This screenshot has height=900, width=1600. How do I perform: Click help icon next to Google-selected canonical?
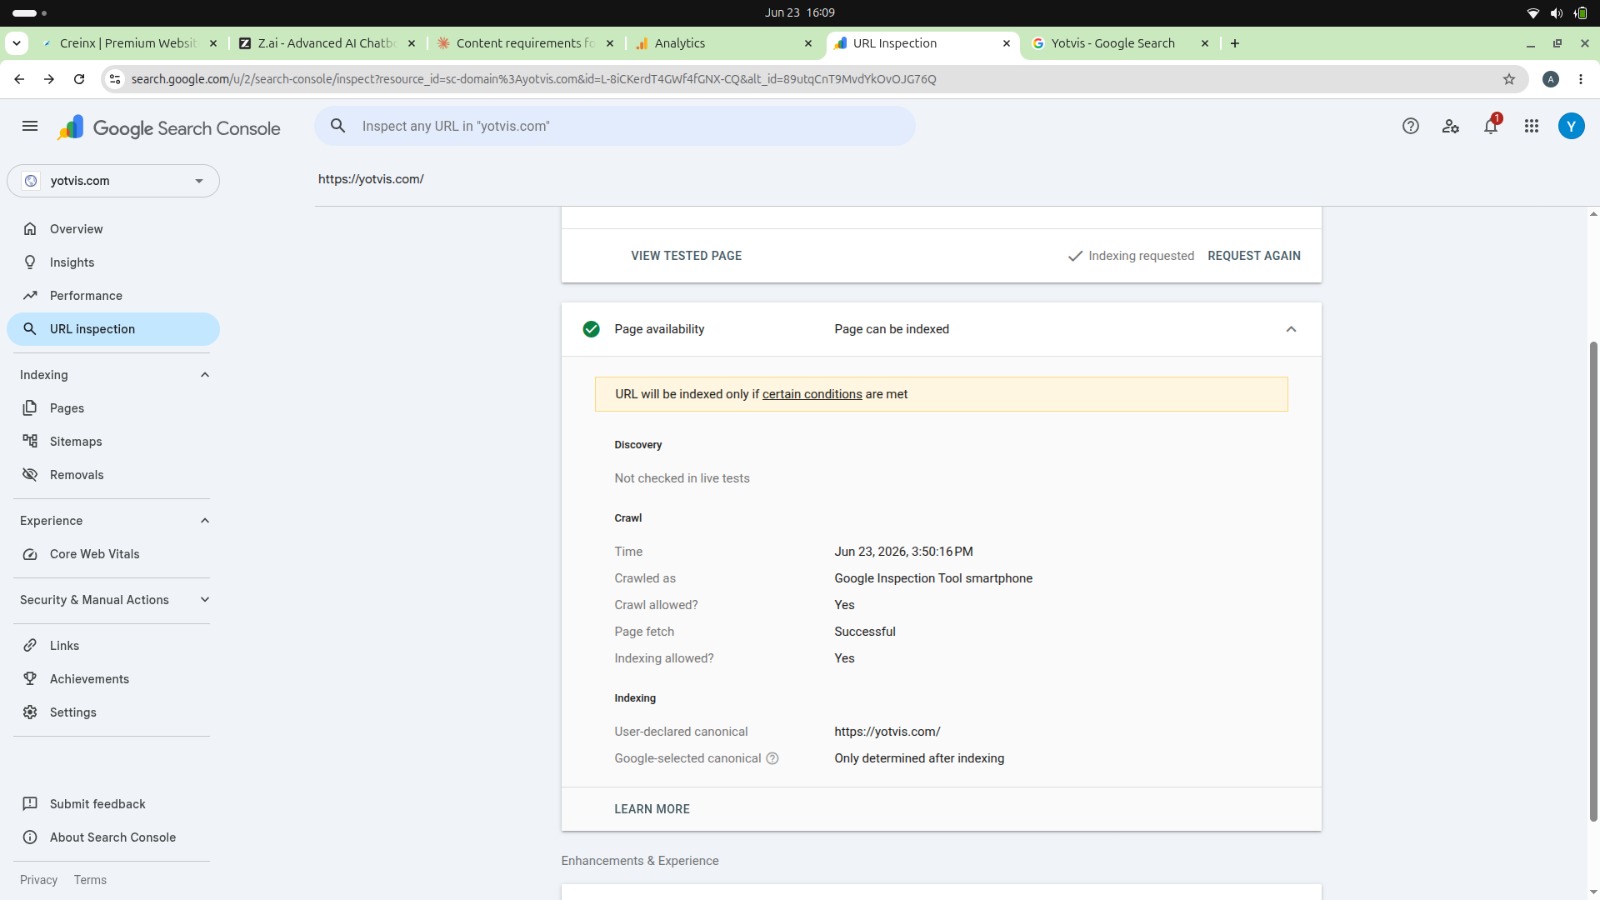pyautogui.click(x=772, y=758)
